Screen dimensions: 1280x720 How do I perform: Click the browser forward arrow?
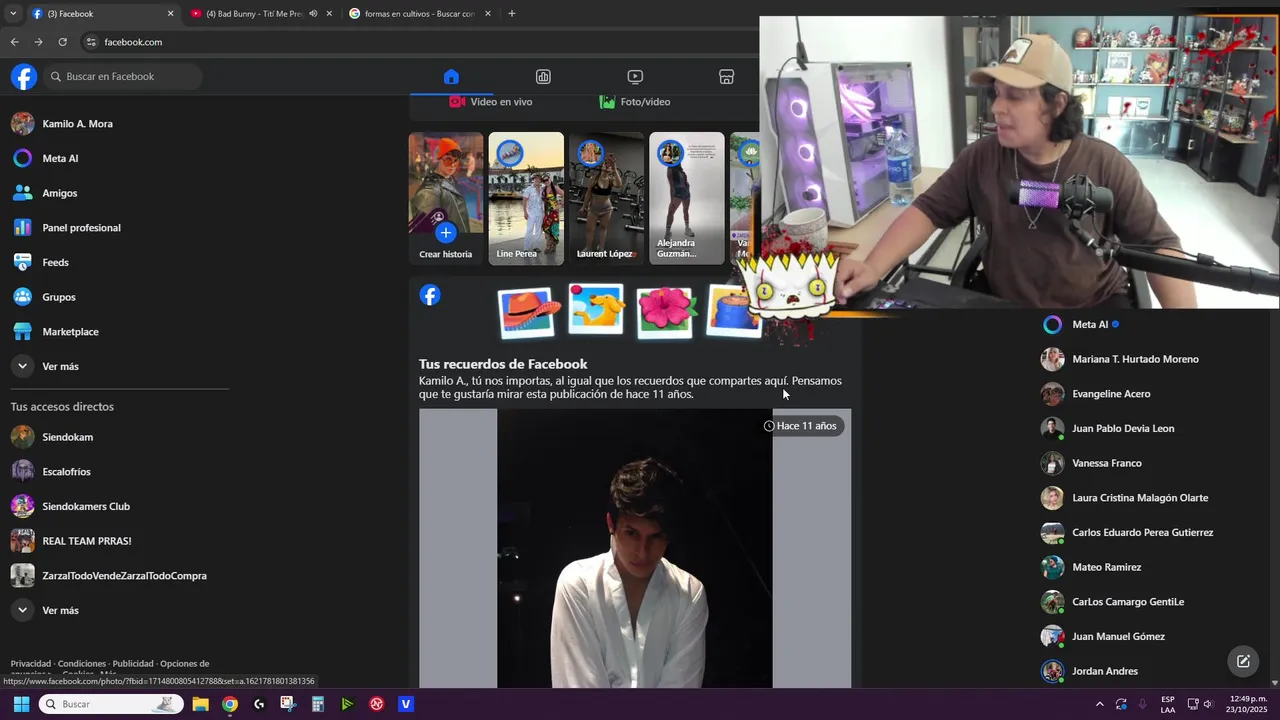point(38,42)
